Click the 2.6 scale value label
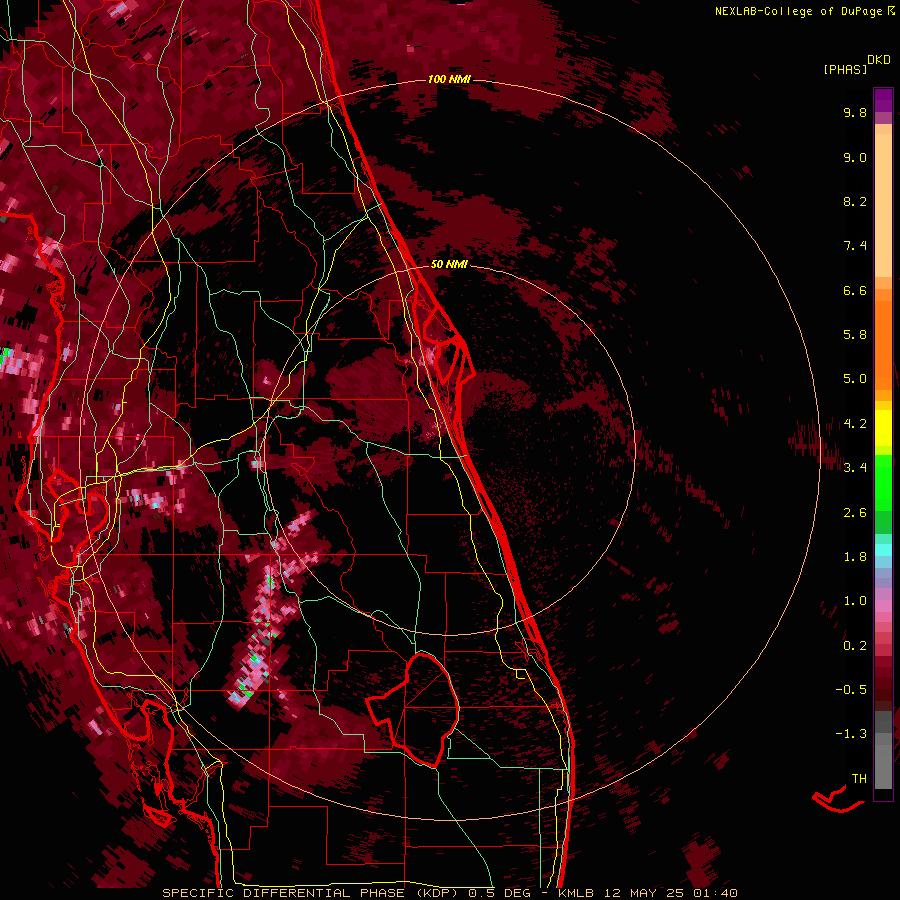 click(x=855, y=513)
